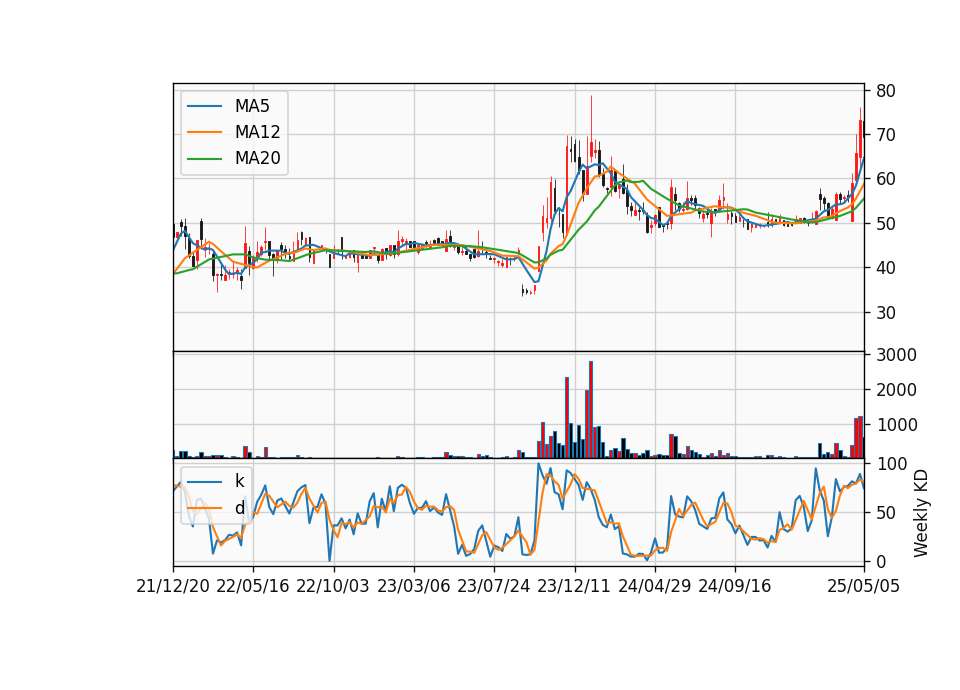The height and width of the screenshot is (690, 960).
Task: Click the 22/10/03 date tick label
Action: pos(333,586)
